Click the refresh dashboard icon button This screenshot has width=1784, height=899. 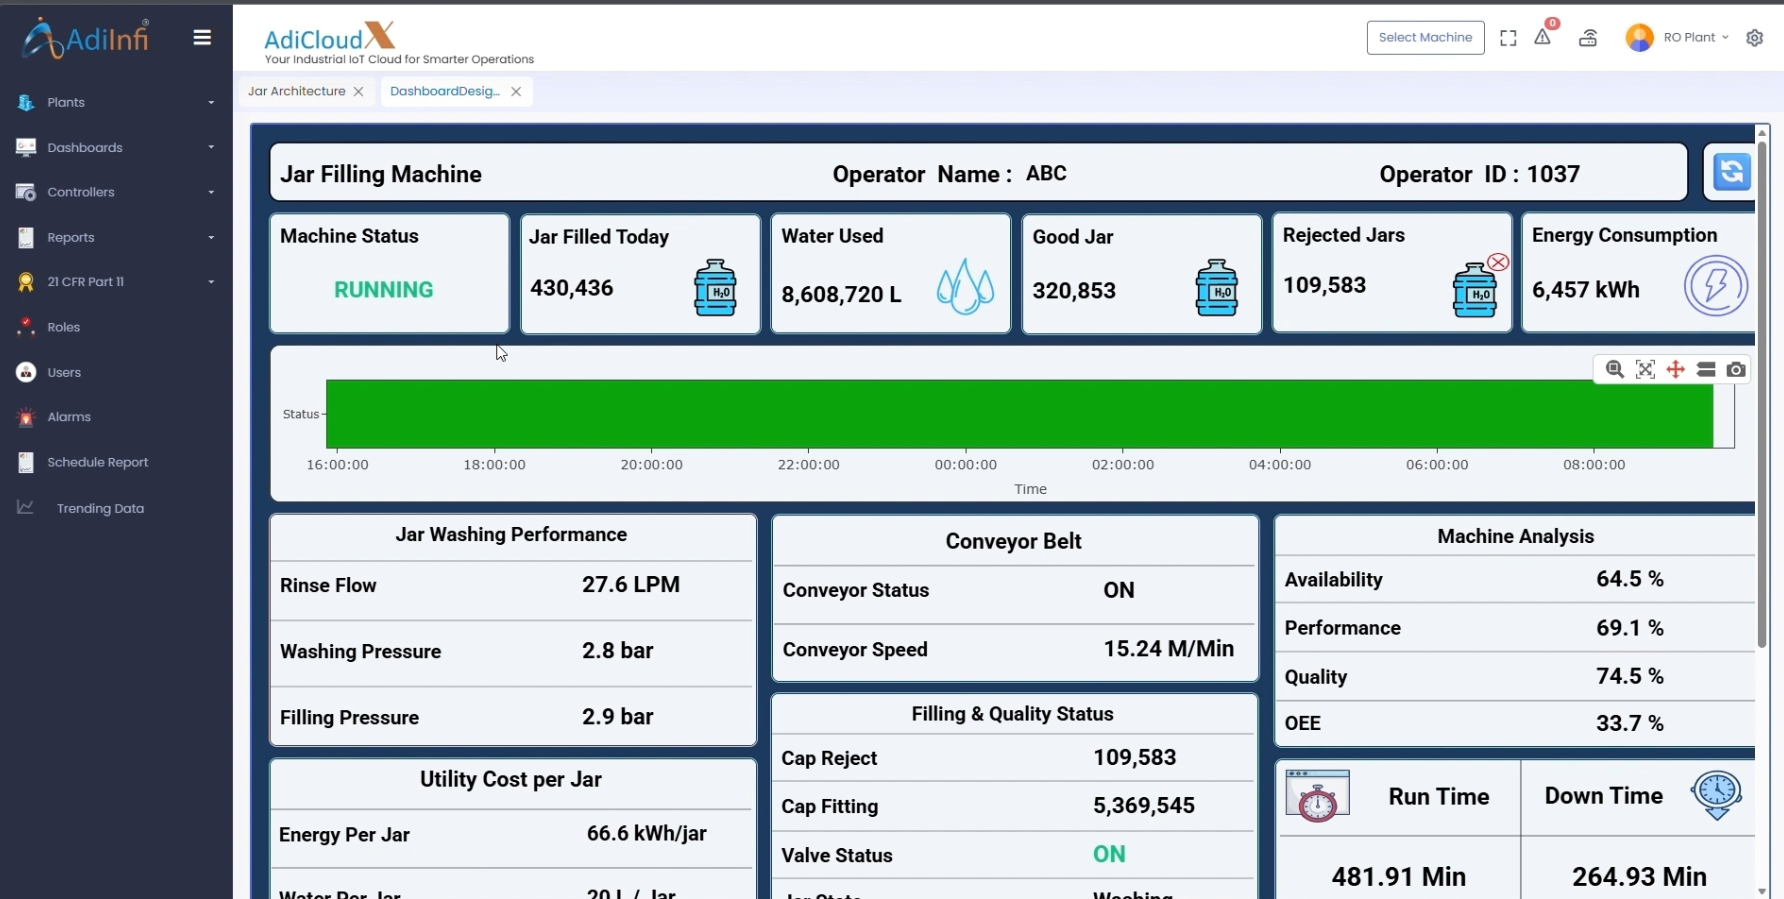click(x=1731, y=172)
